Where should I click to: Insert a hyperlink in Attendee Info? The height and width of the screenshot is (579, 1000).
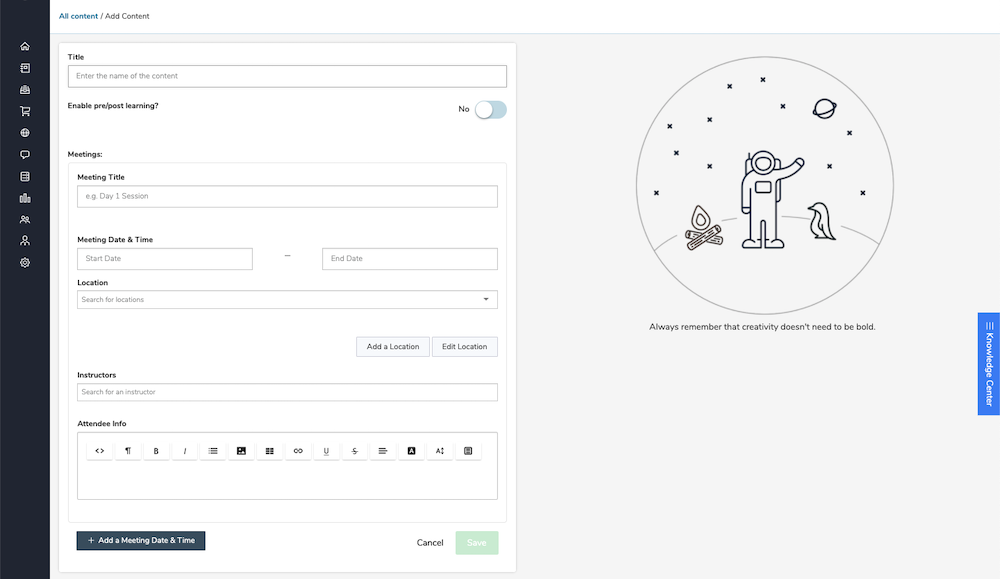click(x=297, y=450)
